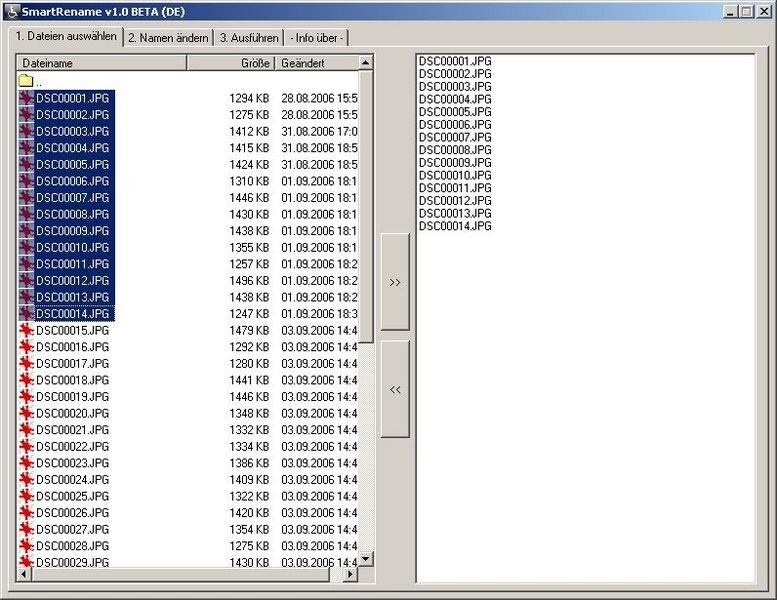Open the '2. Namen ändern' tab

pyautogui.click(x=168, y=38)
